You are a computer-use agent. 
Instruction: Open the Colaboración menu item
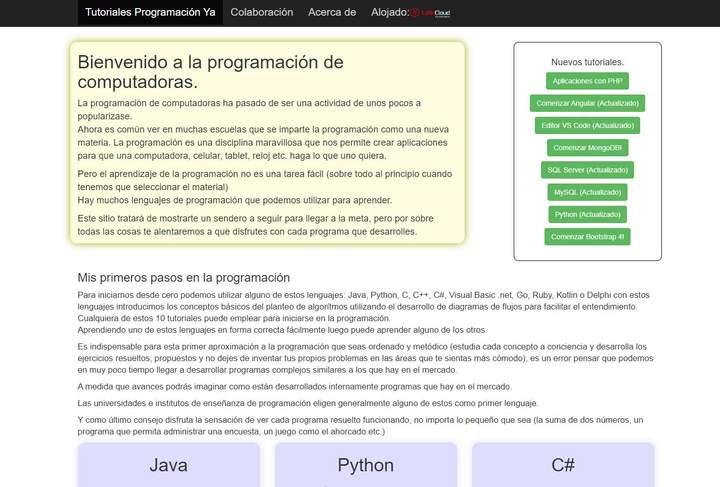(262, 12)
